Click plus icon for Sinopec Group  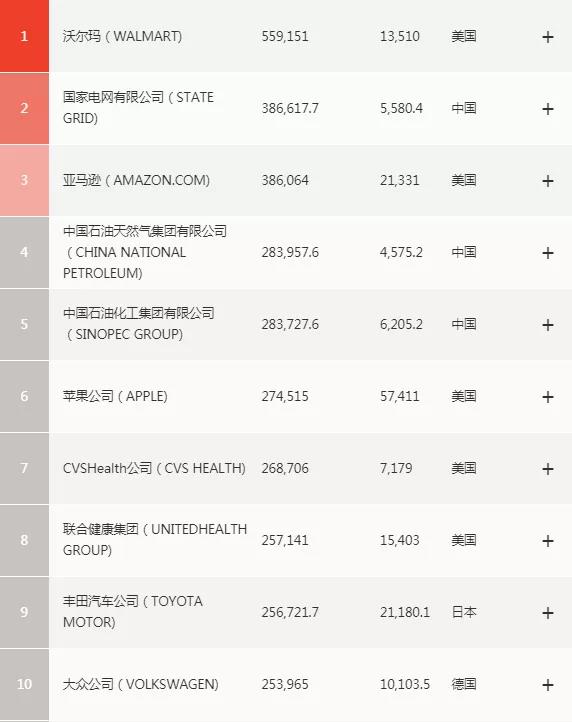click(548, 325)
